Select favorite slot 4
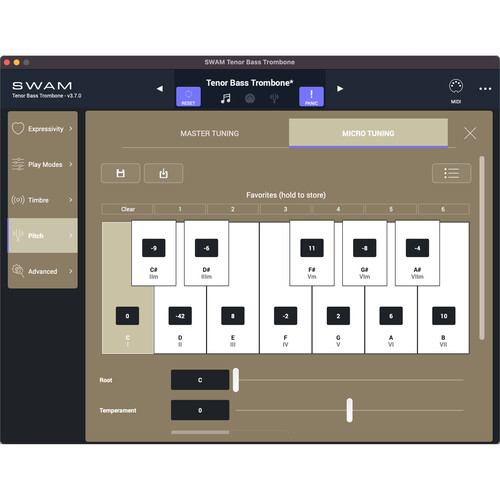Viewport: 500px width, 500px height. (x=338, y=209)
